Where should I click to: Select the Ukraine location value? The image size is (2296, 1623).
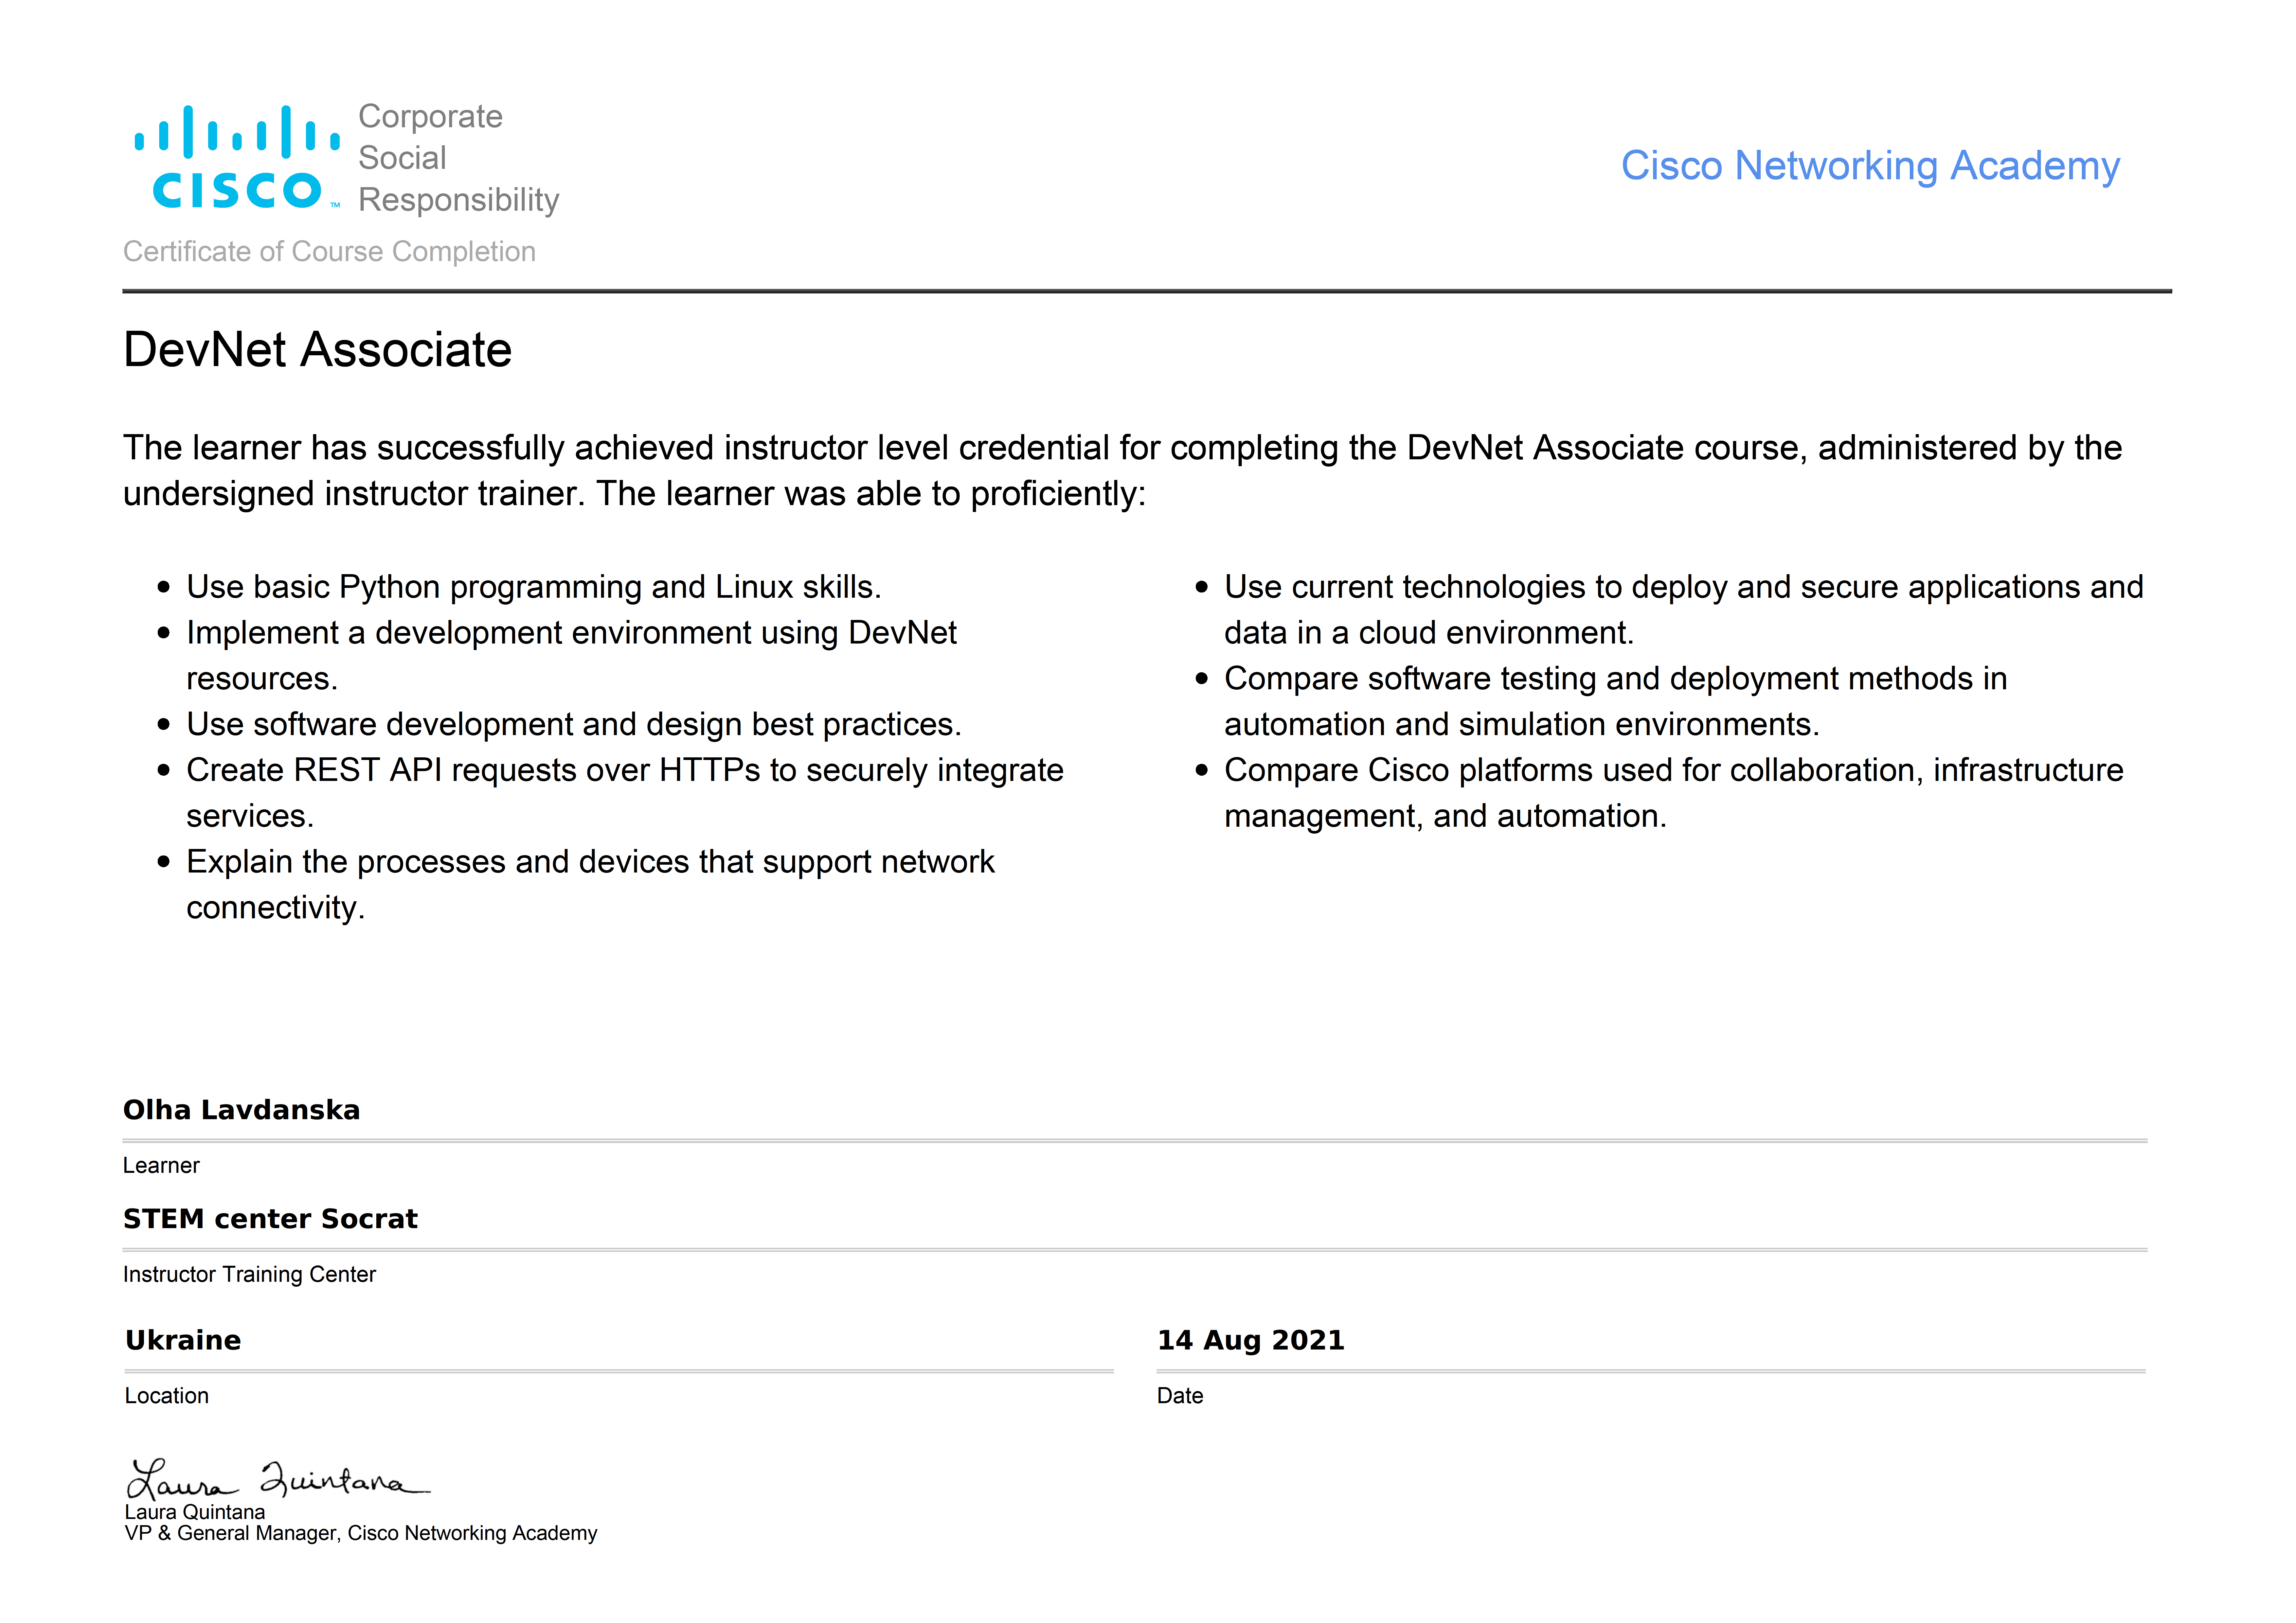tap(183, 1340)
